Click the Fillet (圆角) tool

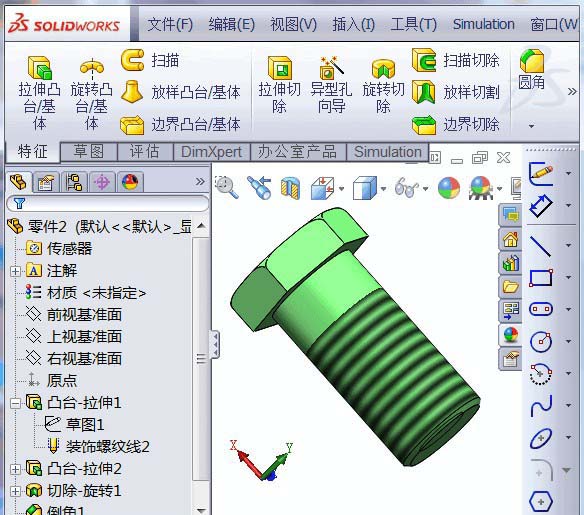click(531, 69)
